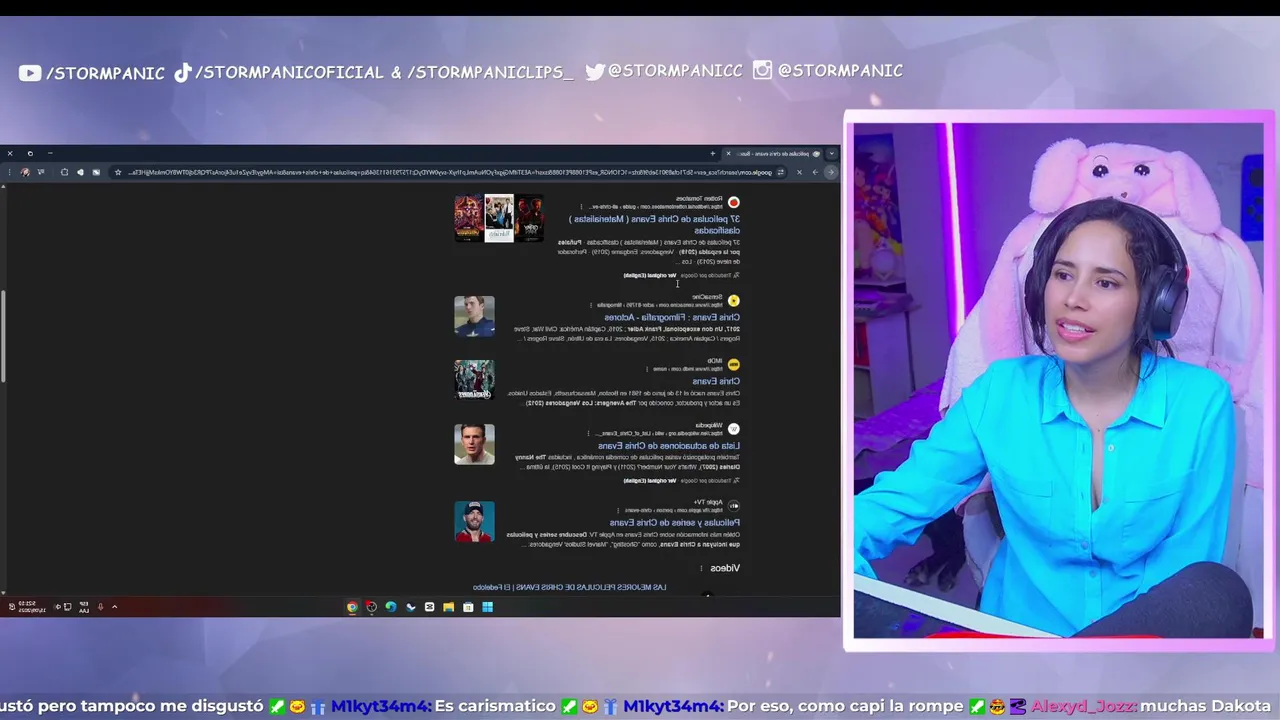Open CapCut icon in the taskbar
This screenshot has height=720, width=1280.
tap(430, 607)
